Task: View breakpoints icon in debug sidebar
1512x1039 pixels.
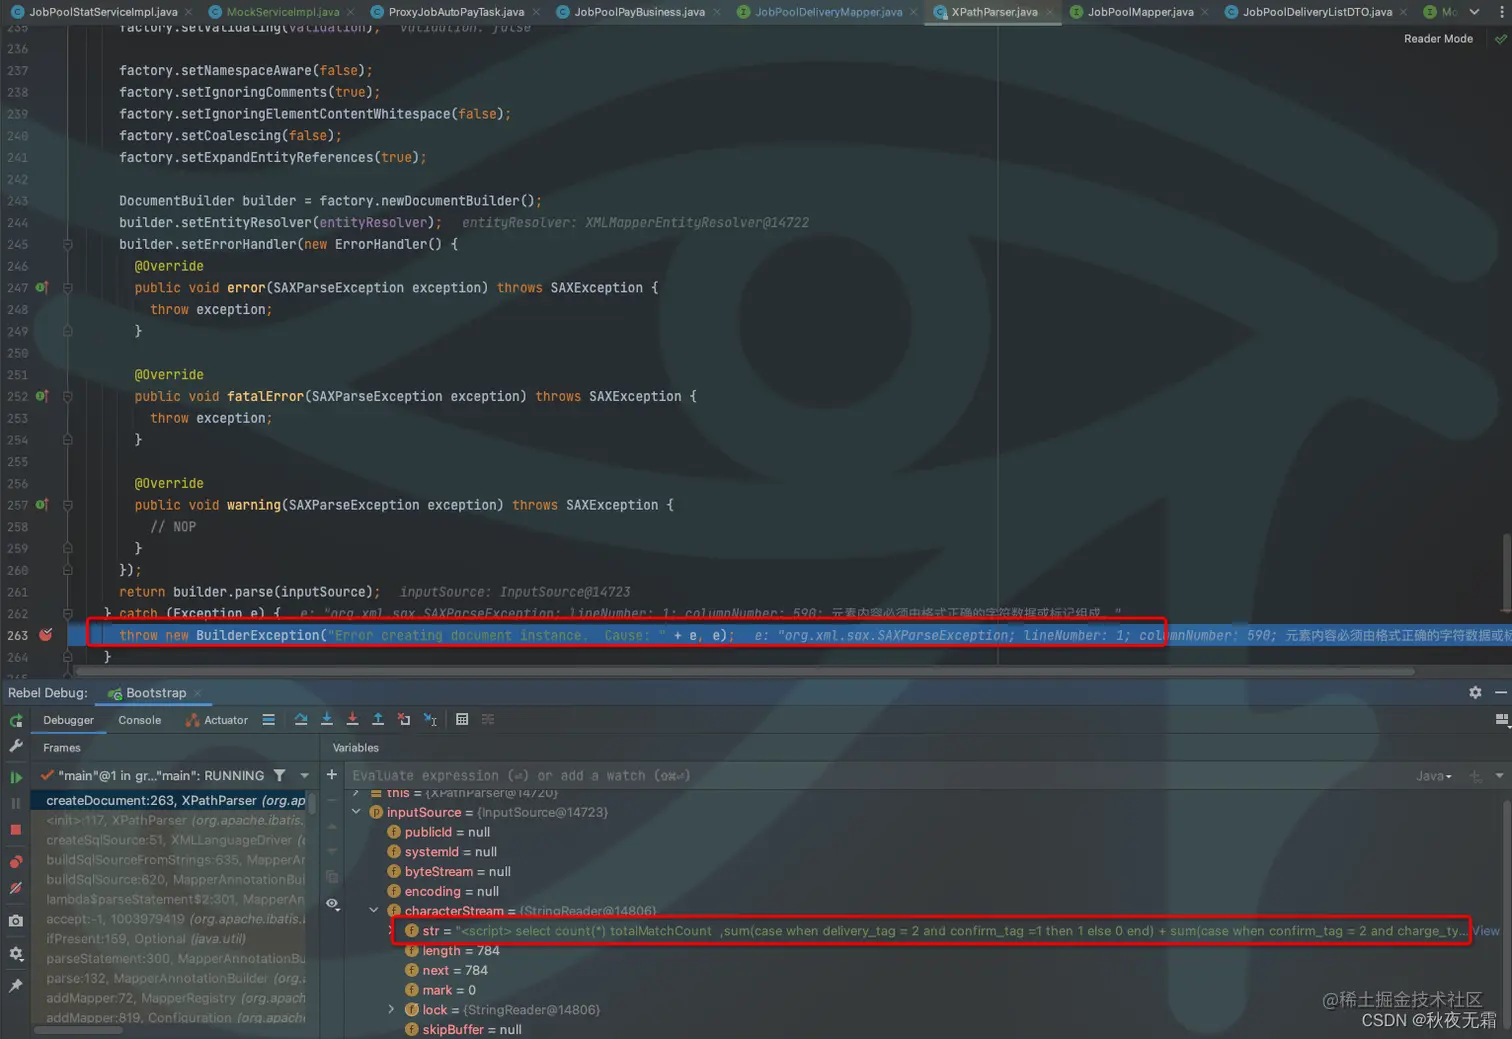Action: [16, 862]
